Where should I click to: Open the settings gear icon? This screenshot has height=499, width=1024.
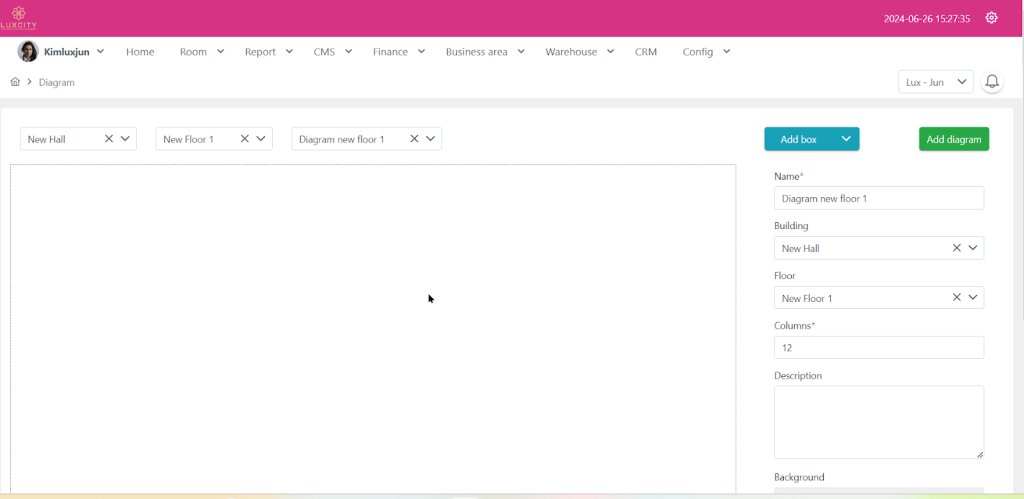[x=991, y=18]
